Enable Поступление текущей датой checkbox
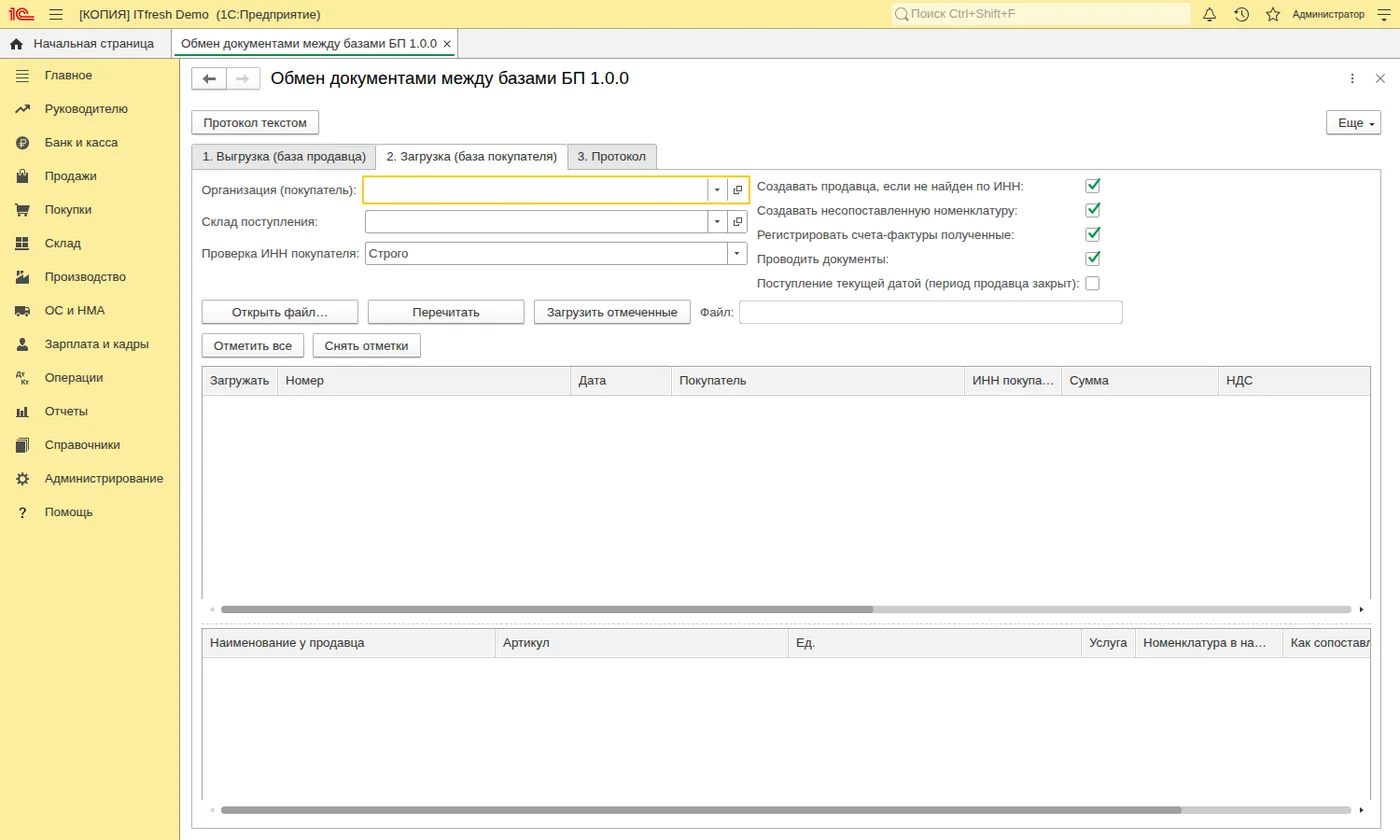The width and height of the screenshot is (1400, 840). 1093,283
